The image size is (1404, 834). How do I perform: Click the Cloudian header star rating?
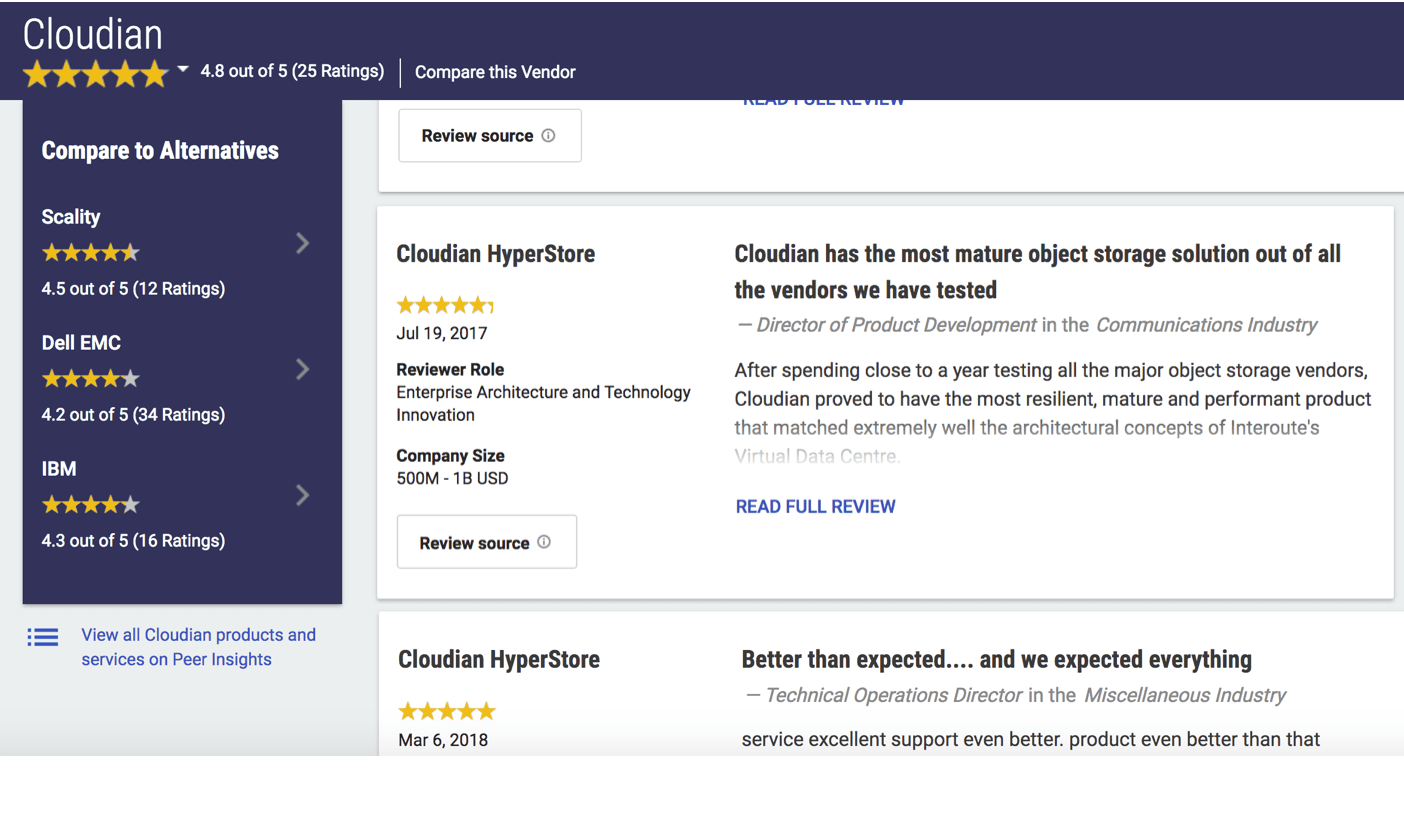point(95,74)
